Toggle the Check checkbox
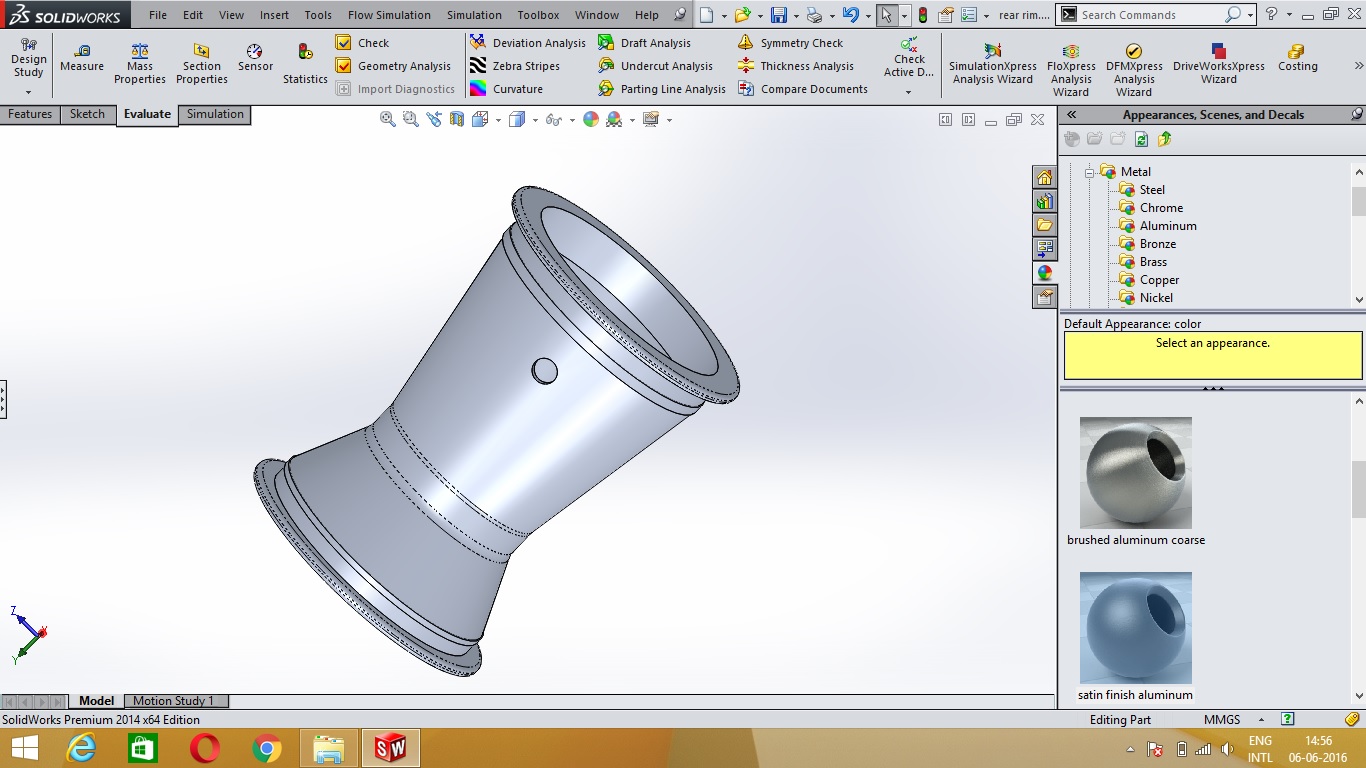Image resolution: width=1366 pixels, height=768 pixels. (x=344, y=43)
